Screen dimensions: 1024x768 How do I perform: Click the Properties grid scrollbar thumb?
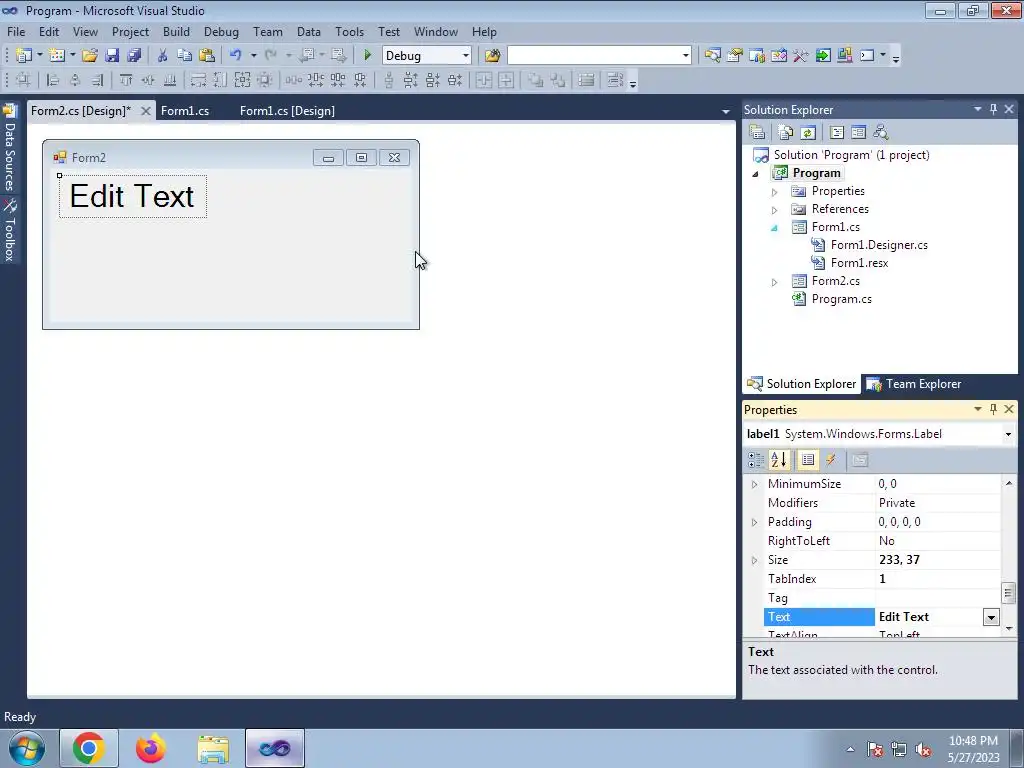click(1008, 593)
